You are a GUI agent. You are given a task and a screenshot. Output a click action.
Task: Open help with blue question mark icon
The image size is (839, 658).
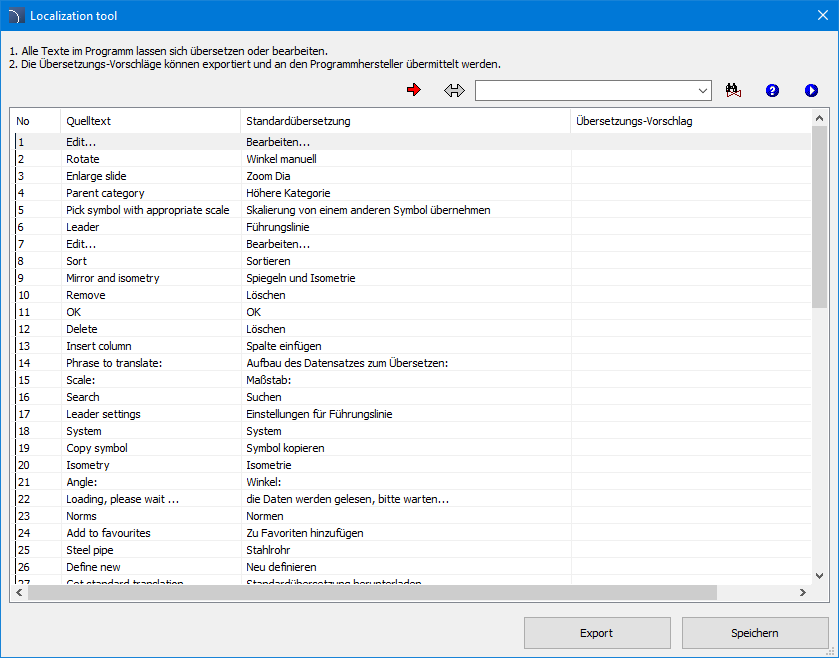(772, 91)
